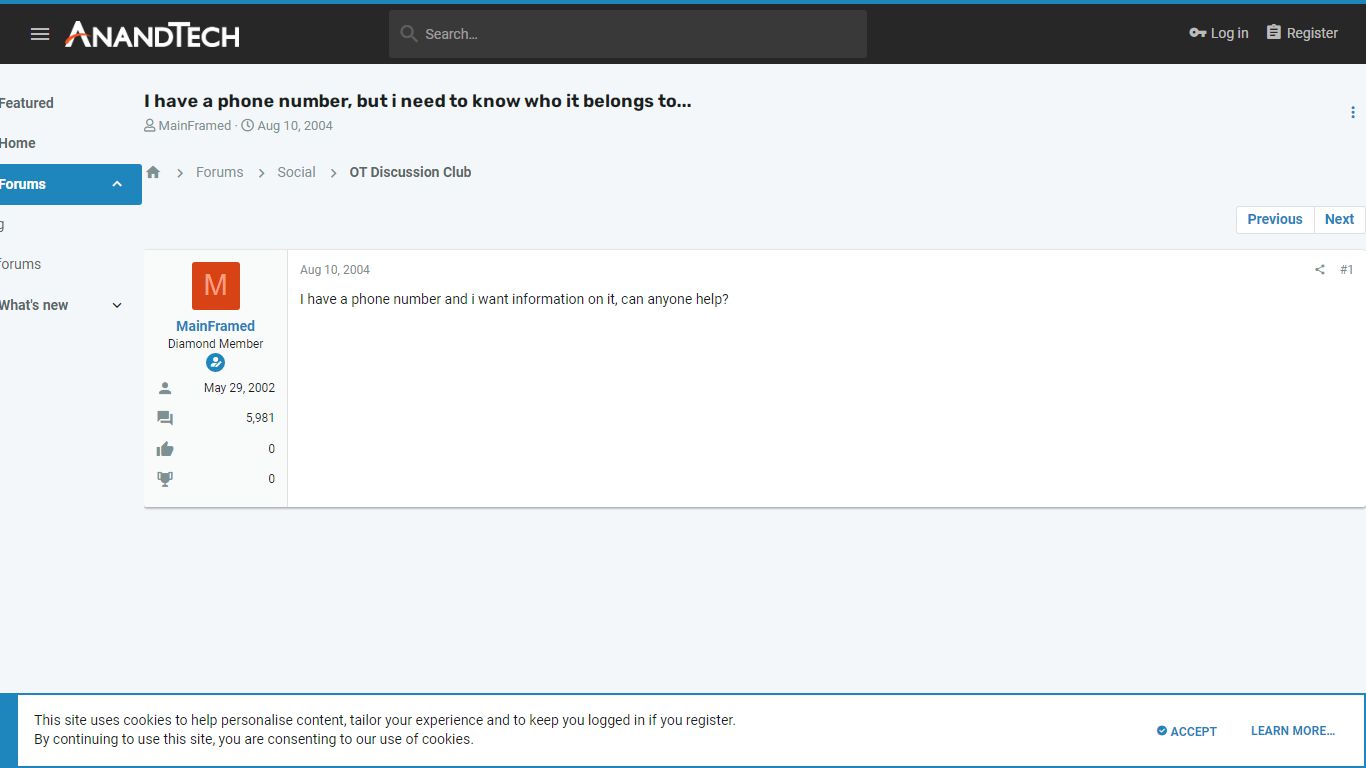Open OT Discussion Club breadcrumb
Screen dimensions: 1366x768
coord(410,172)
